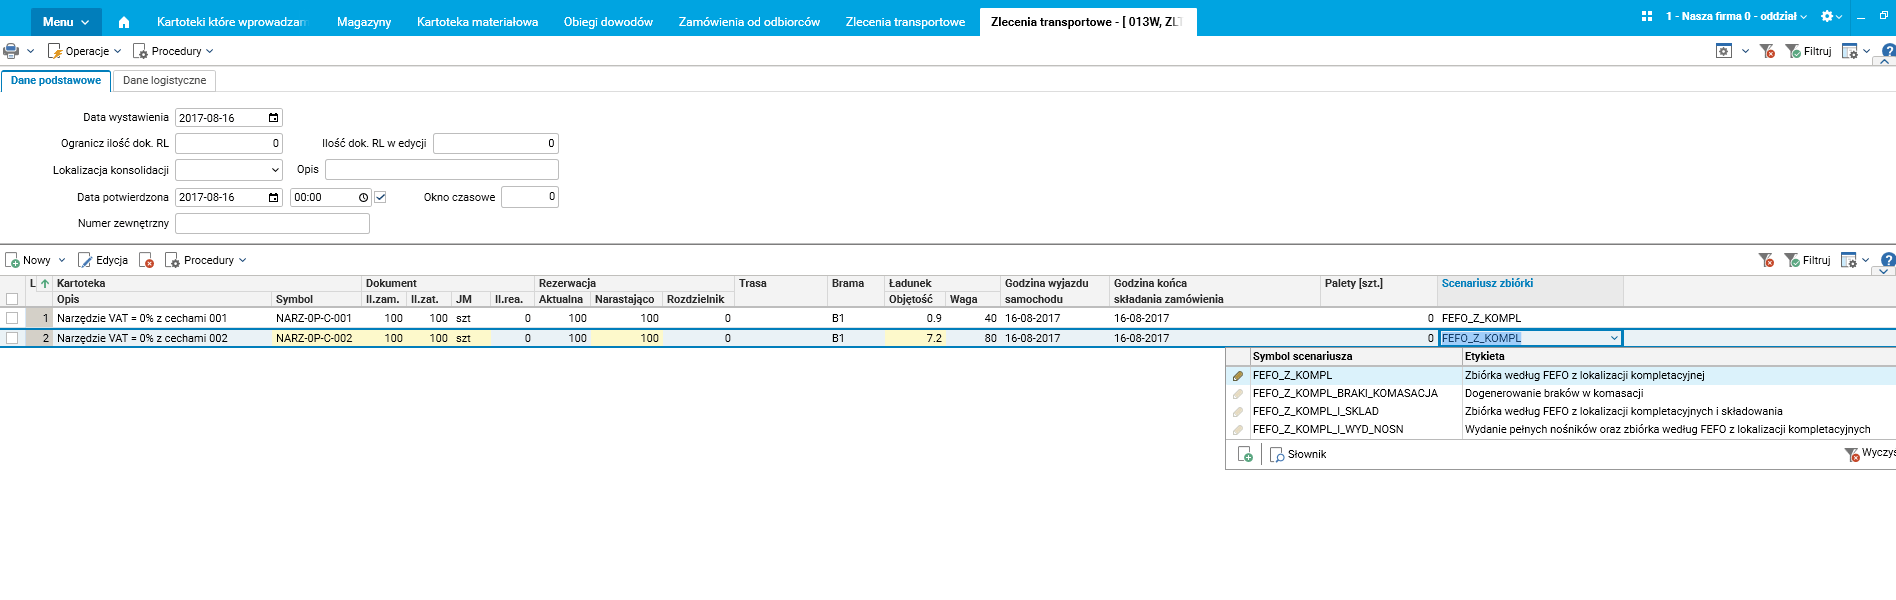Open calendar picker for Data wystawienia

[x=274, y=118]
